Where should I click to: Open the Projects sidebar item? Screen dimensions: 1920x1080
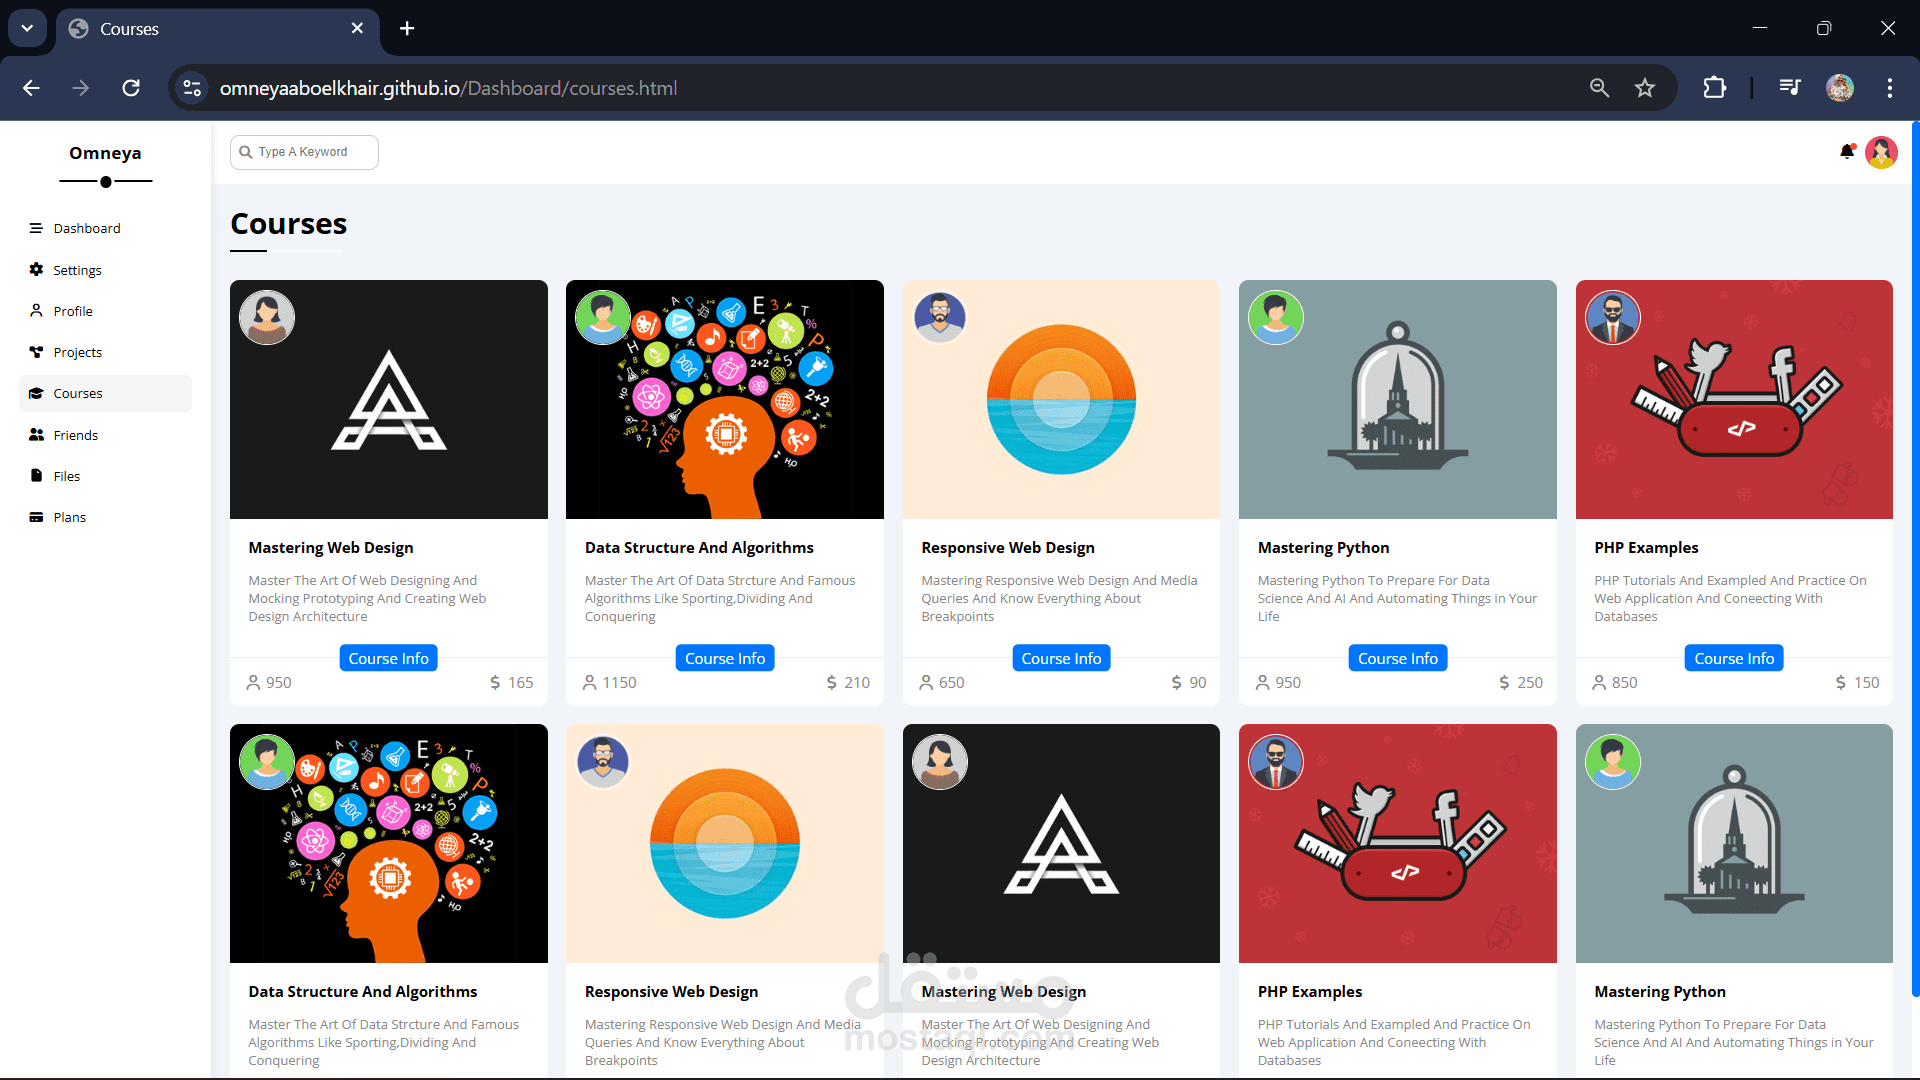(x=77, y=352)
